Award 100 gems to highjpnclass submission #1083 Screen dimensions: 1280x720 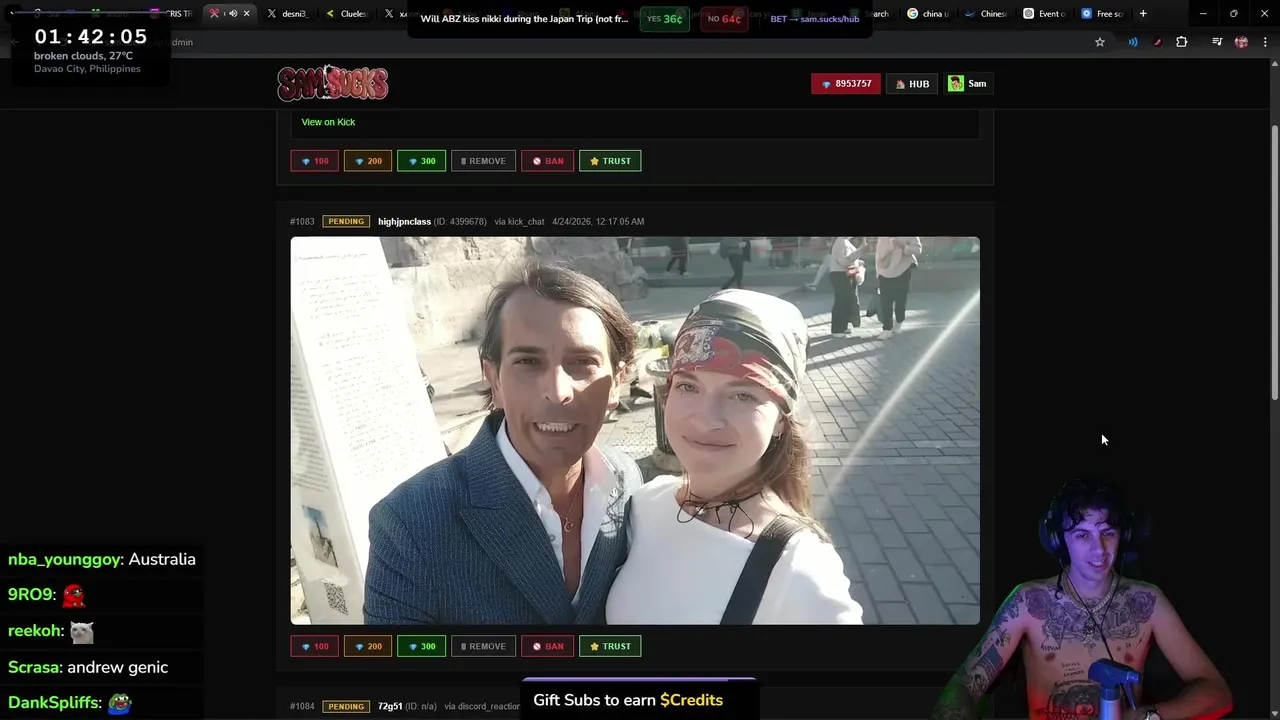click(x=314, y=646)
